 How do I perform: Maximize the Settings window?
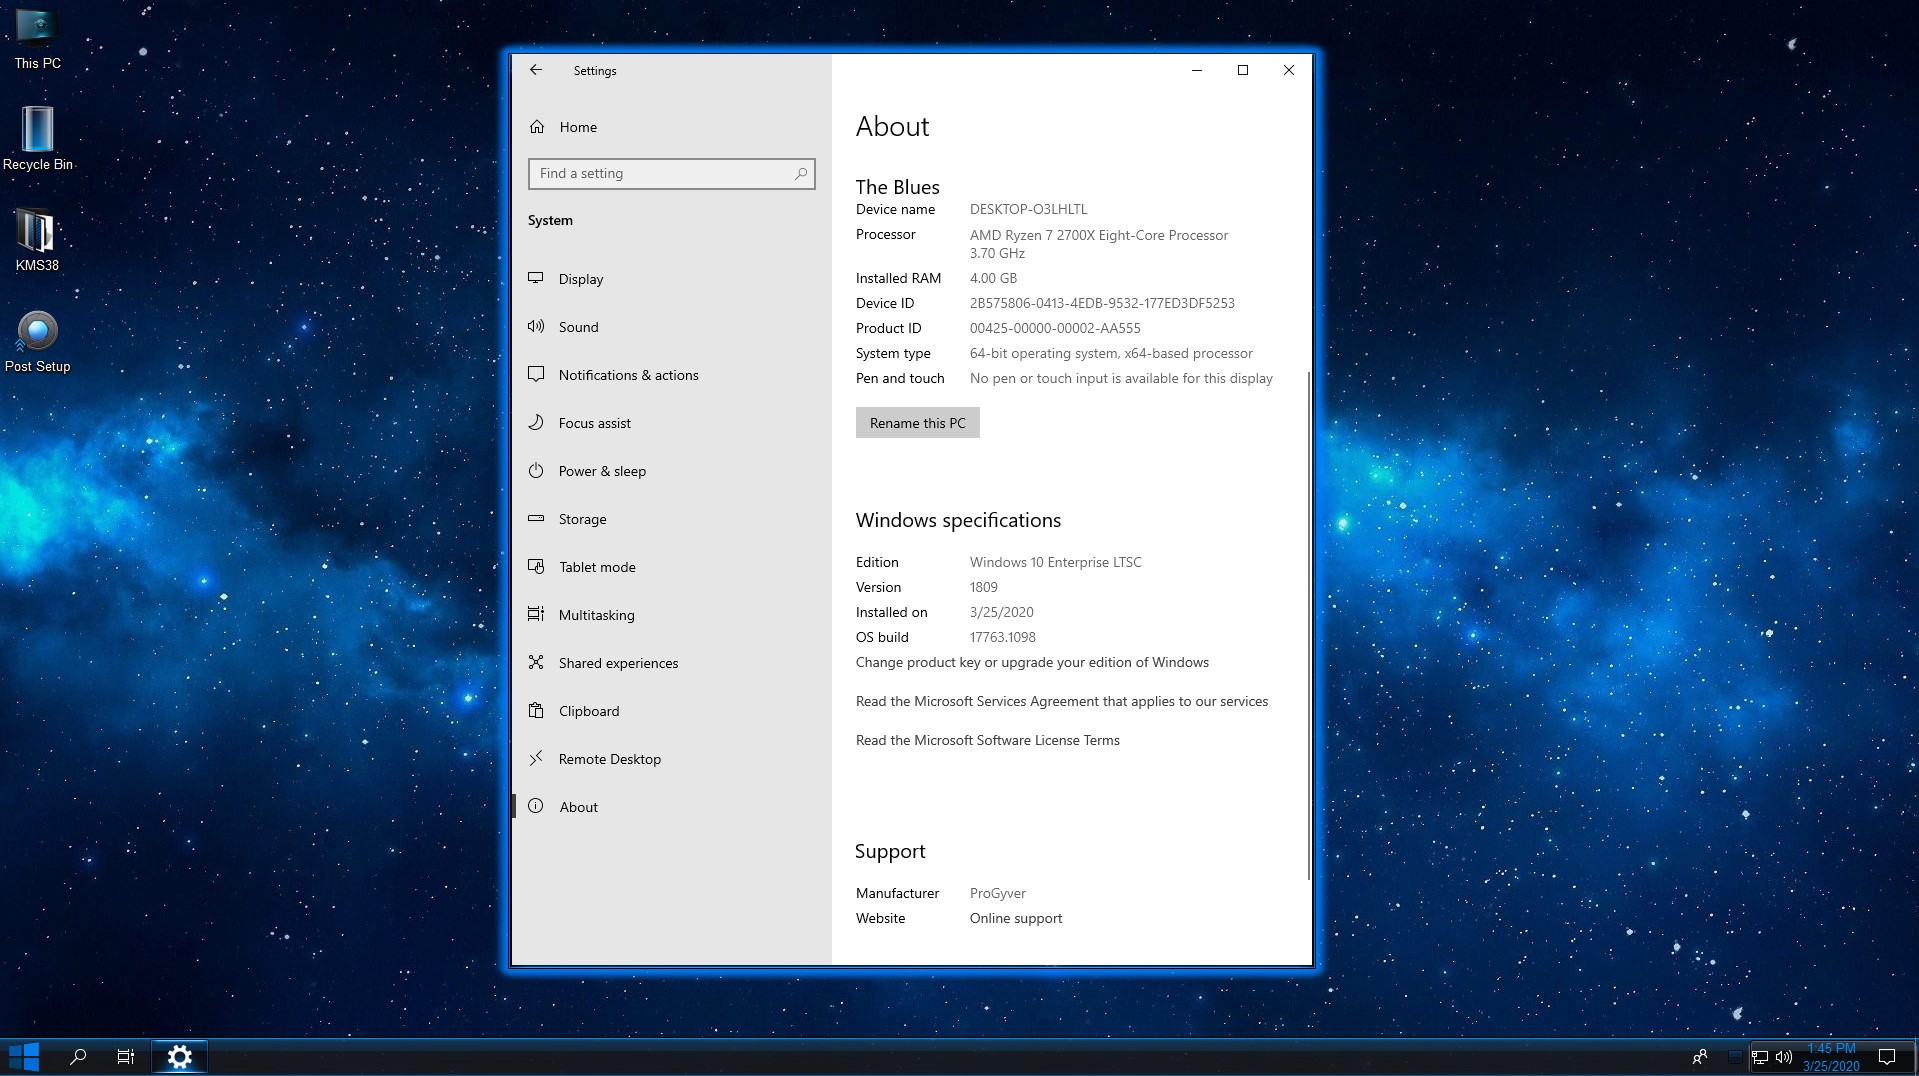tap(1243, 70)
